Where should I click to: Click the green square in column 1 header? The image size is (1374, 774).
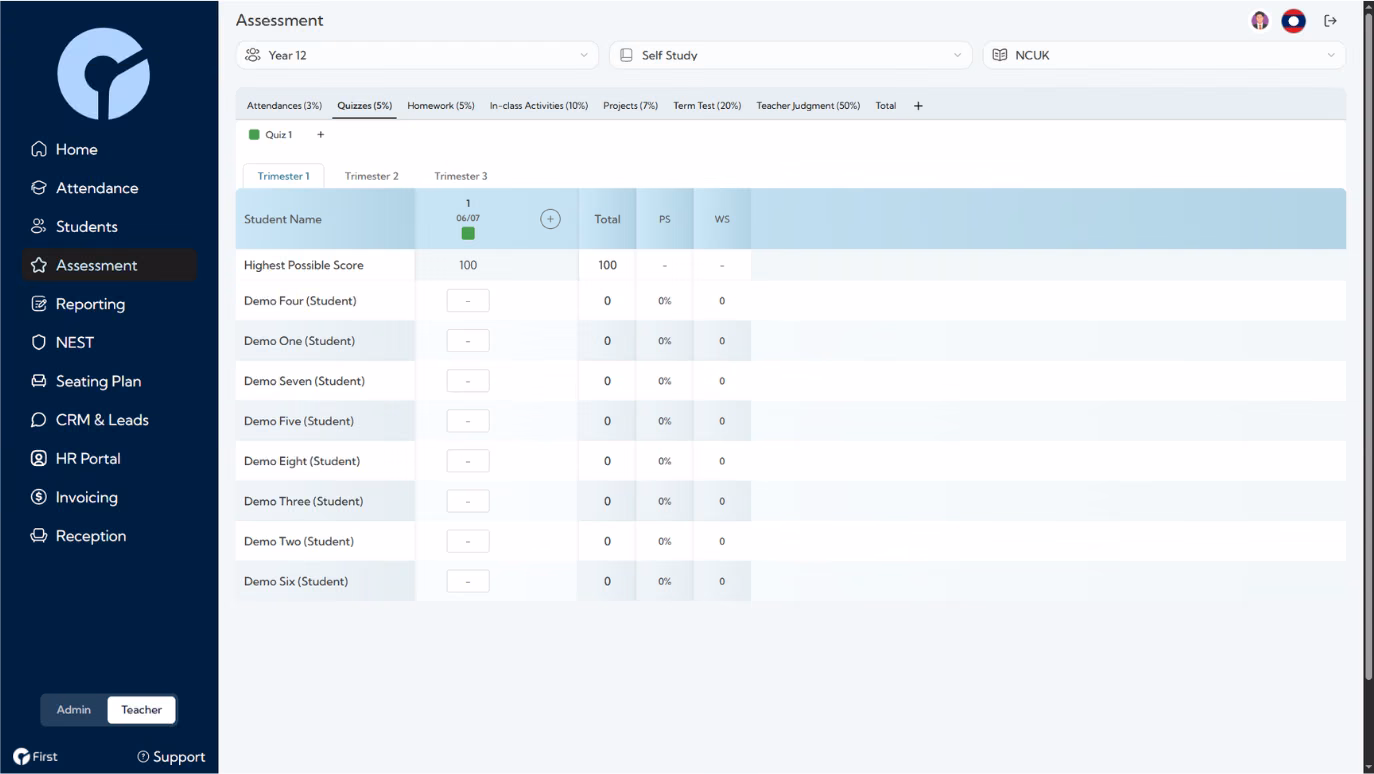pyautogui.click(x=468, y=233)
